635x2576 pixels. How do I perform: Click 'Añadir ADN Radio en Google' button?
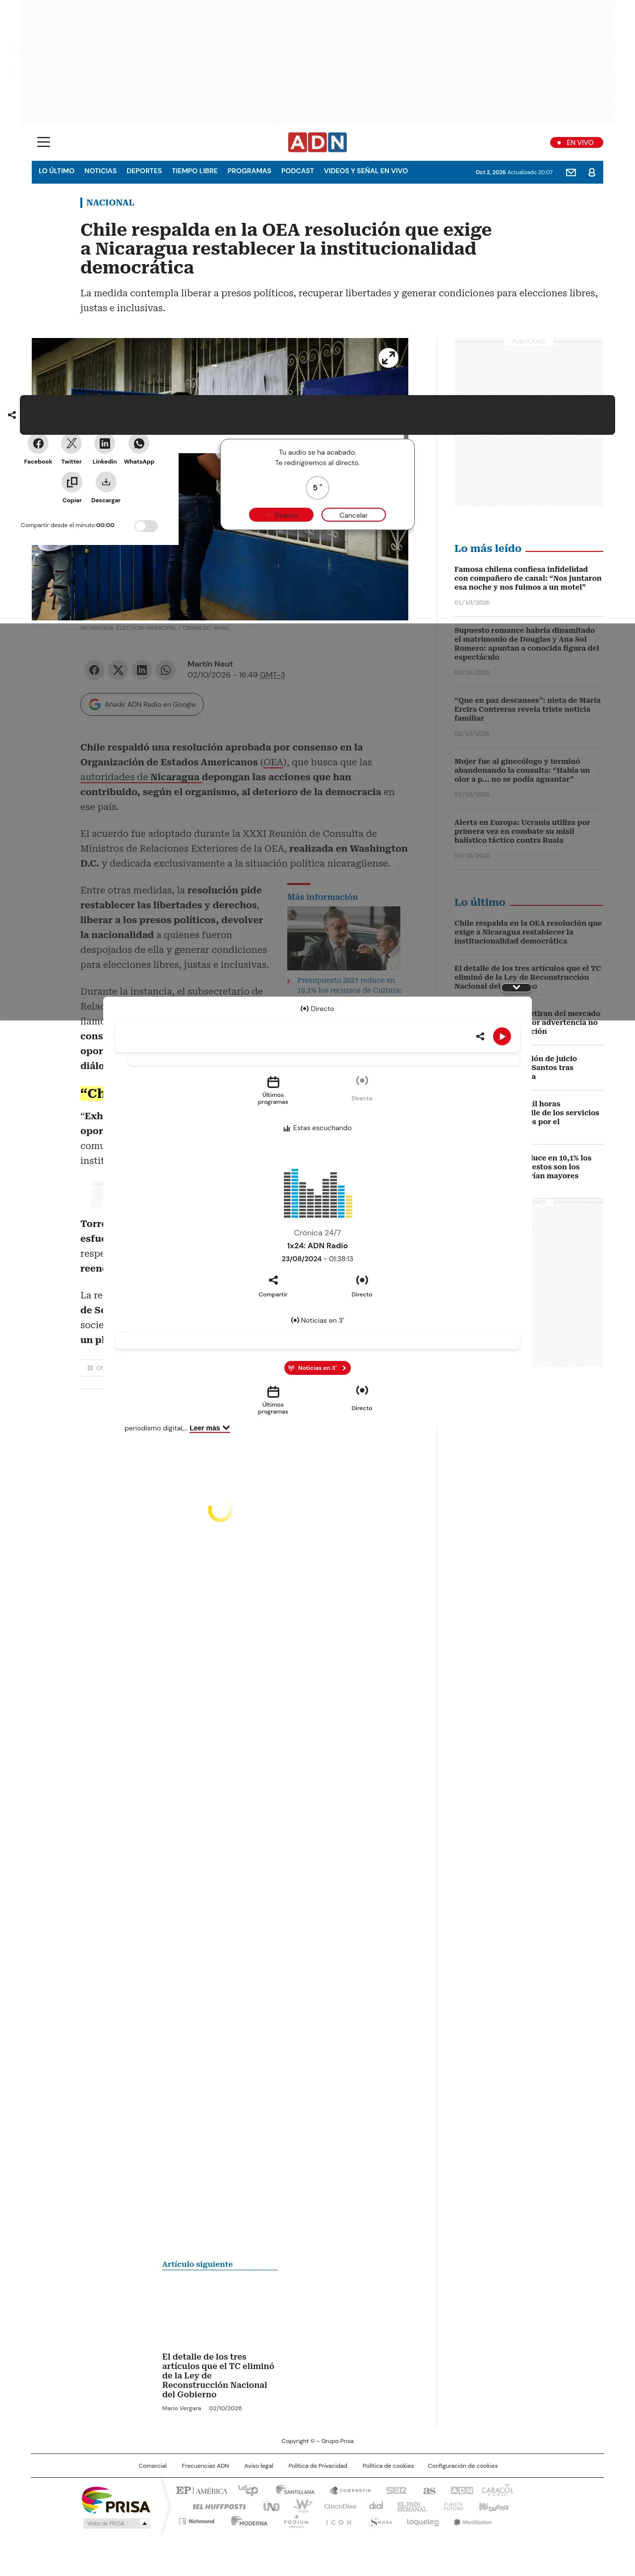pyautogui.click(x=142, y=704)
